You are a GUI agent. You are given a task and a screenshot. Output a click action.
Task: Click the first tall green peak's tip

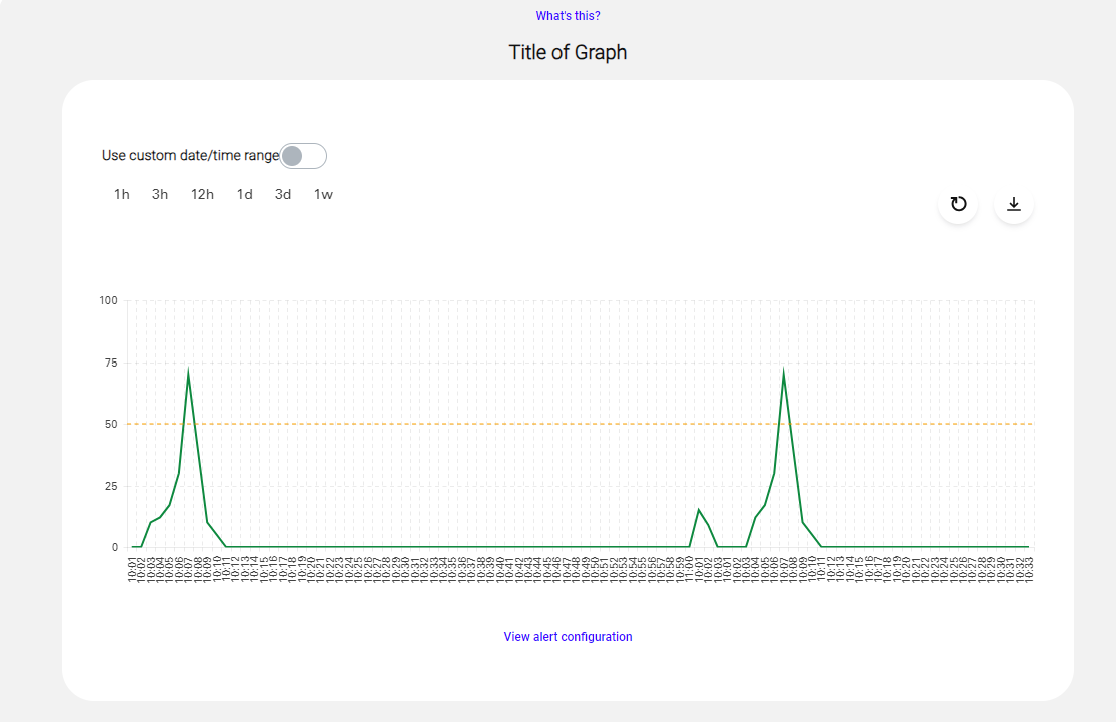188,373
